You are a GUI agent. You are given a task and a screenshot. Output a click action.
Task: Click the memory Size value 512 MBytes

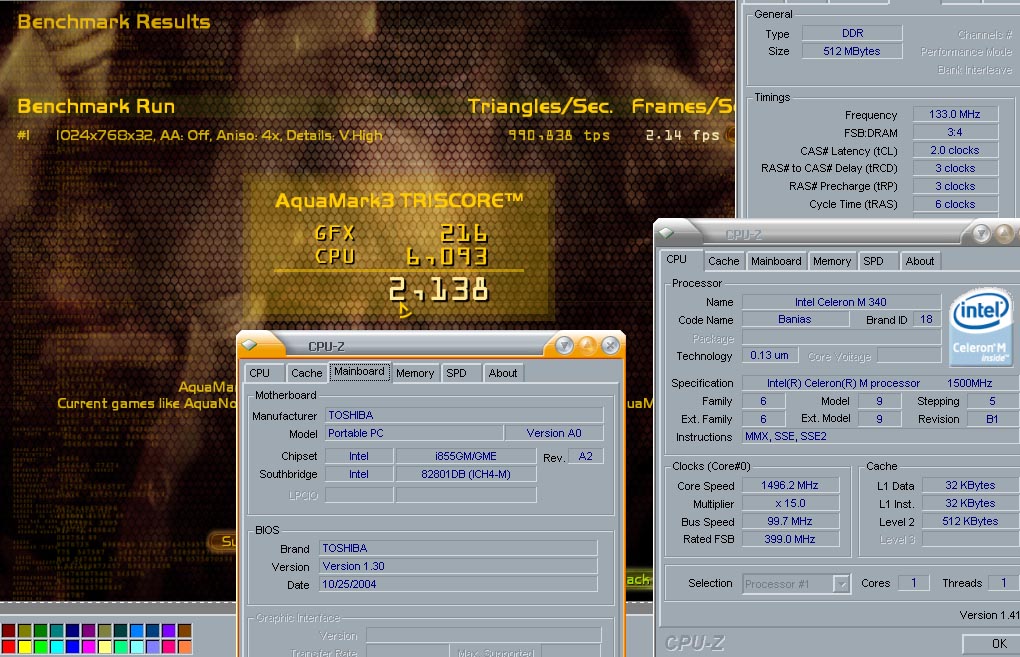click(852, 51)
